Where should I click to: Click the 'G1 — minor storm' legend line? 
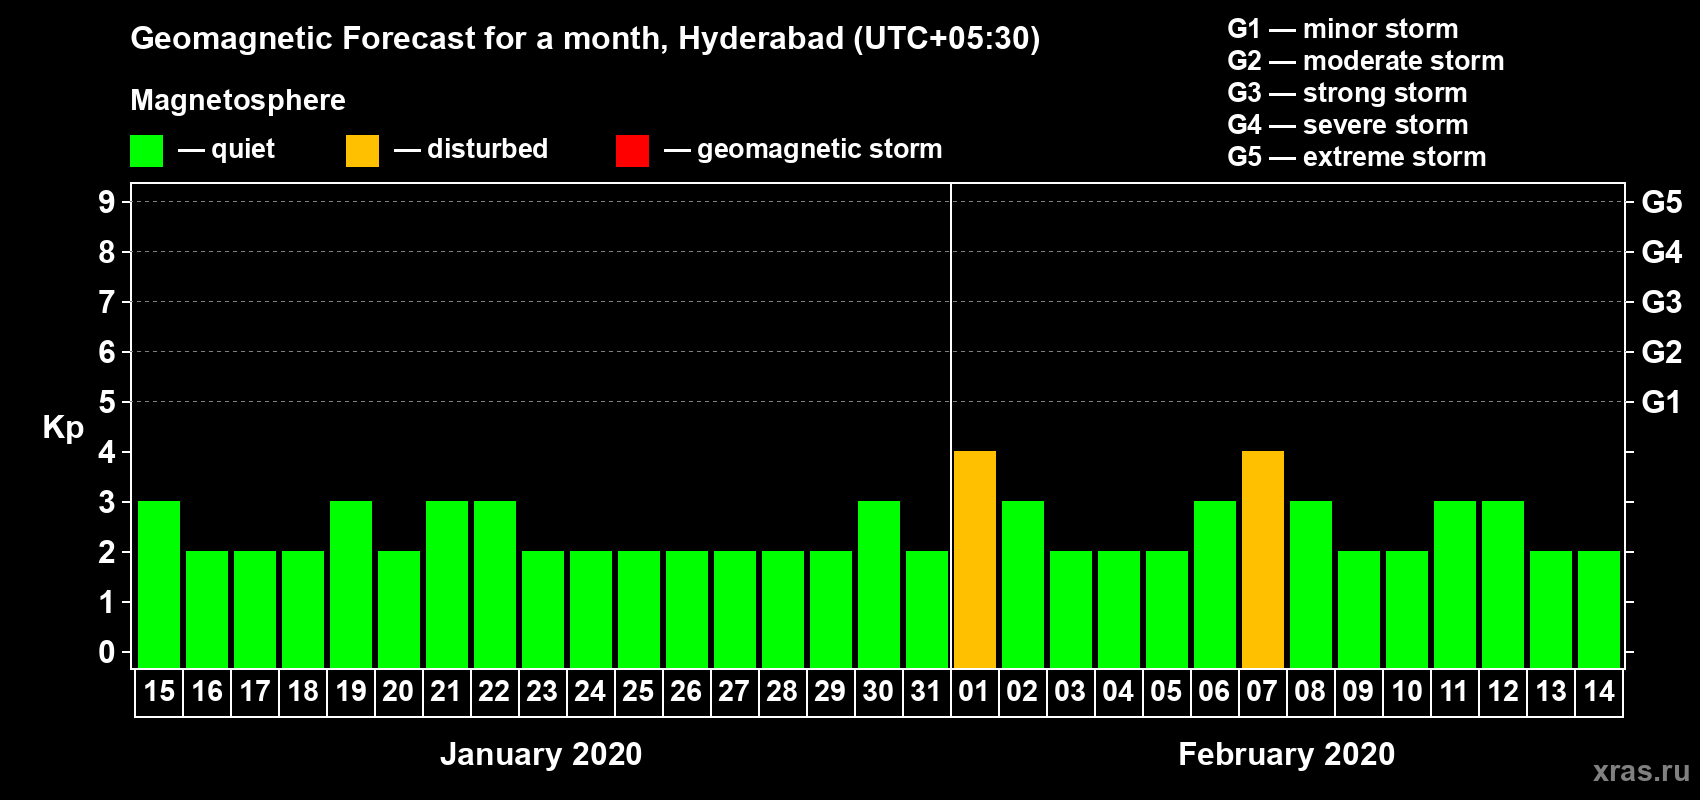pyautogui.click(x=1343, y=29)
